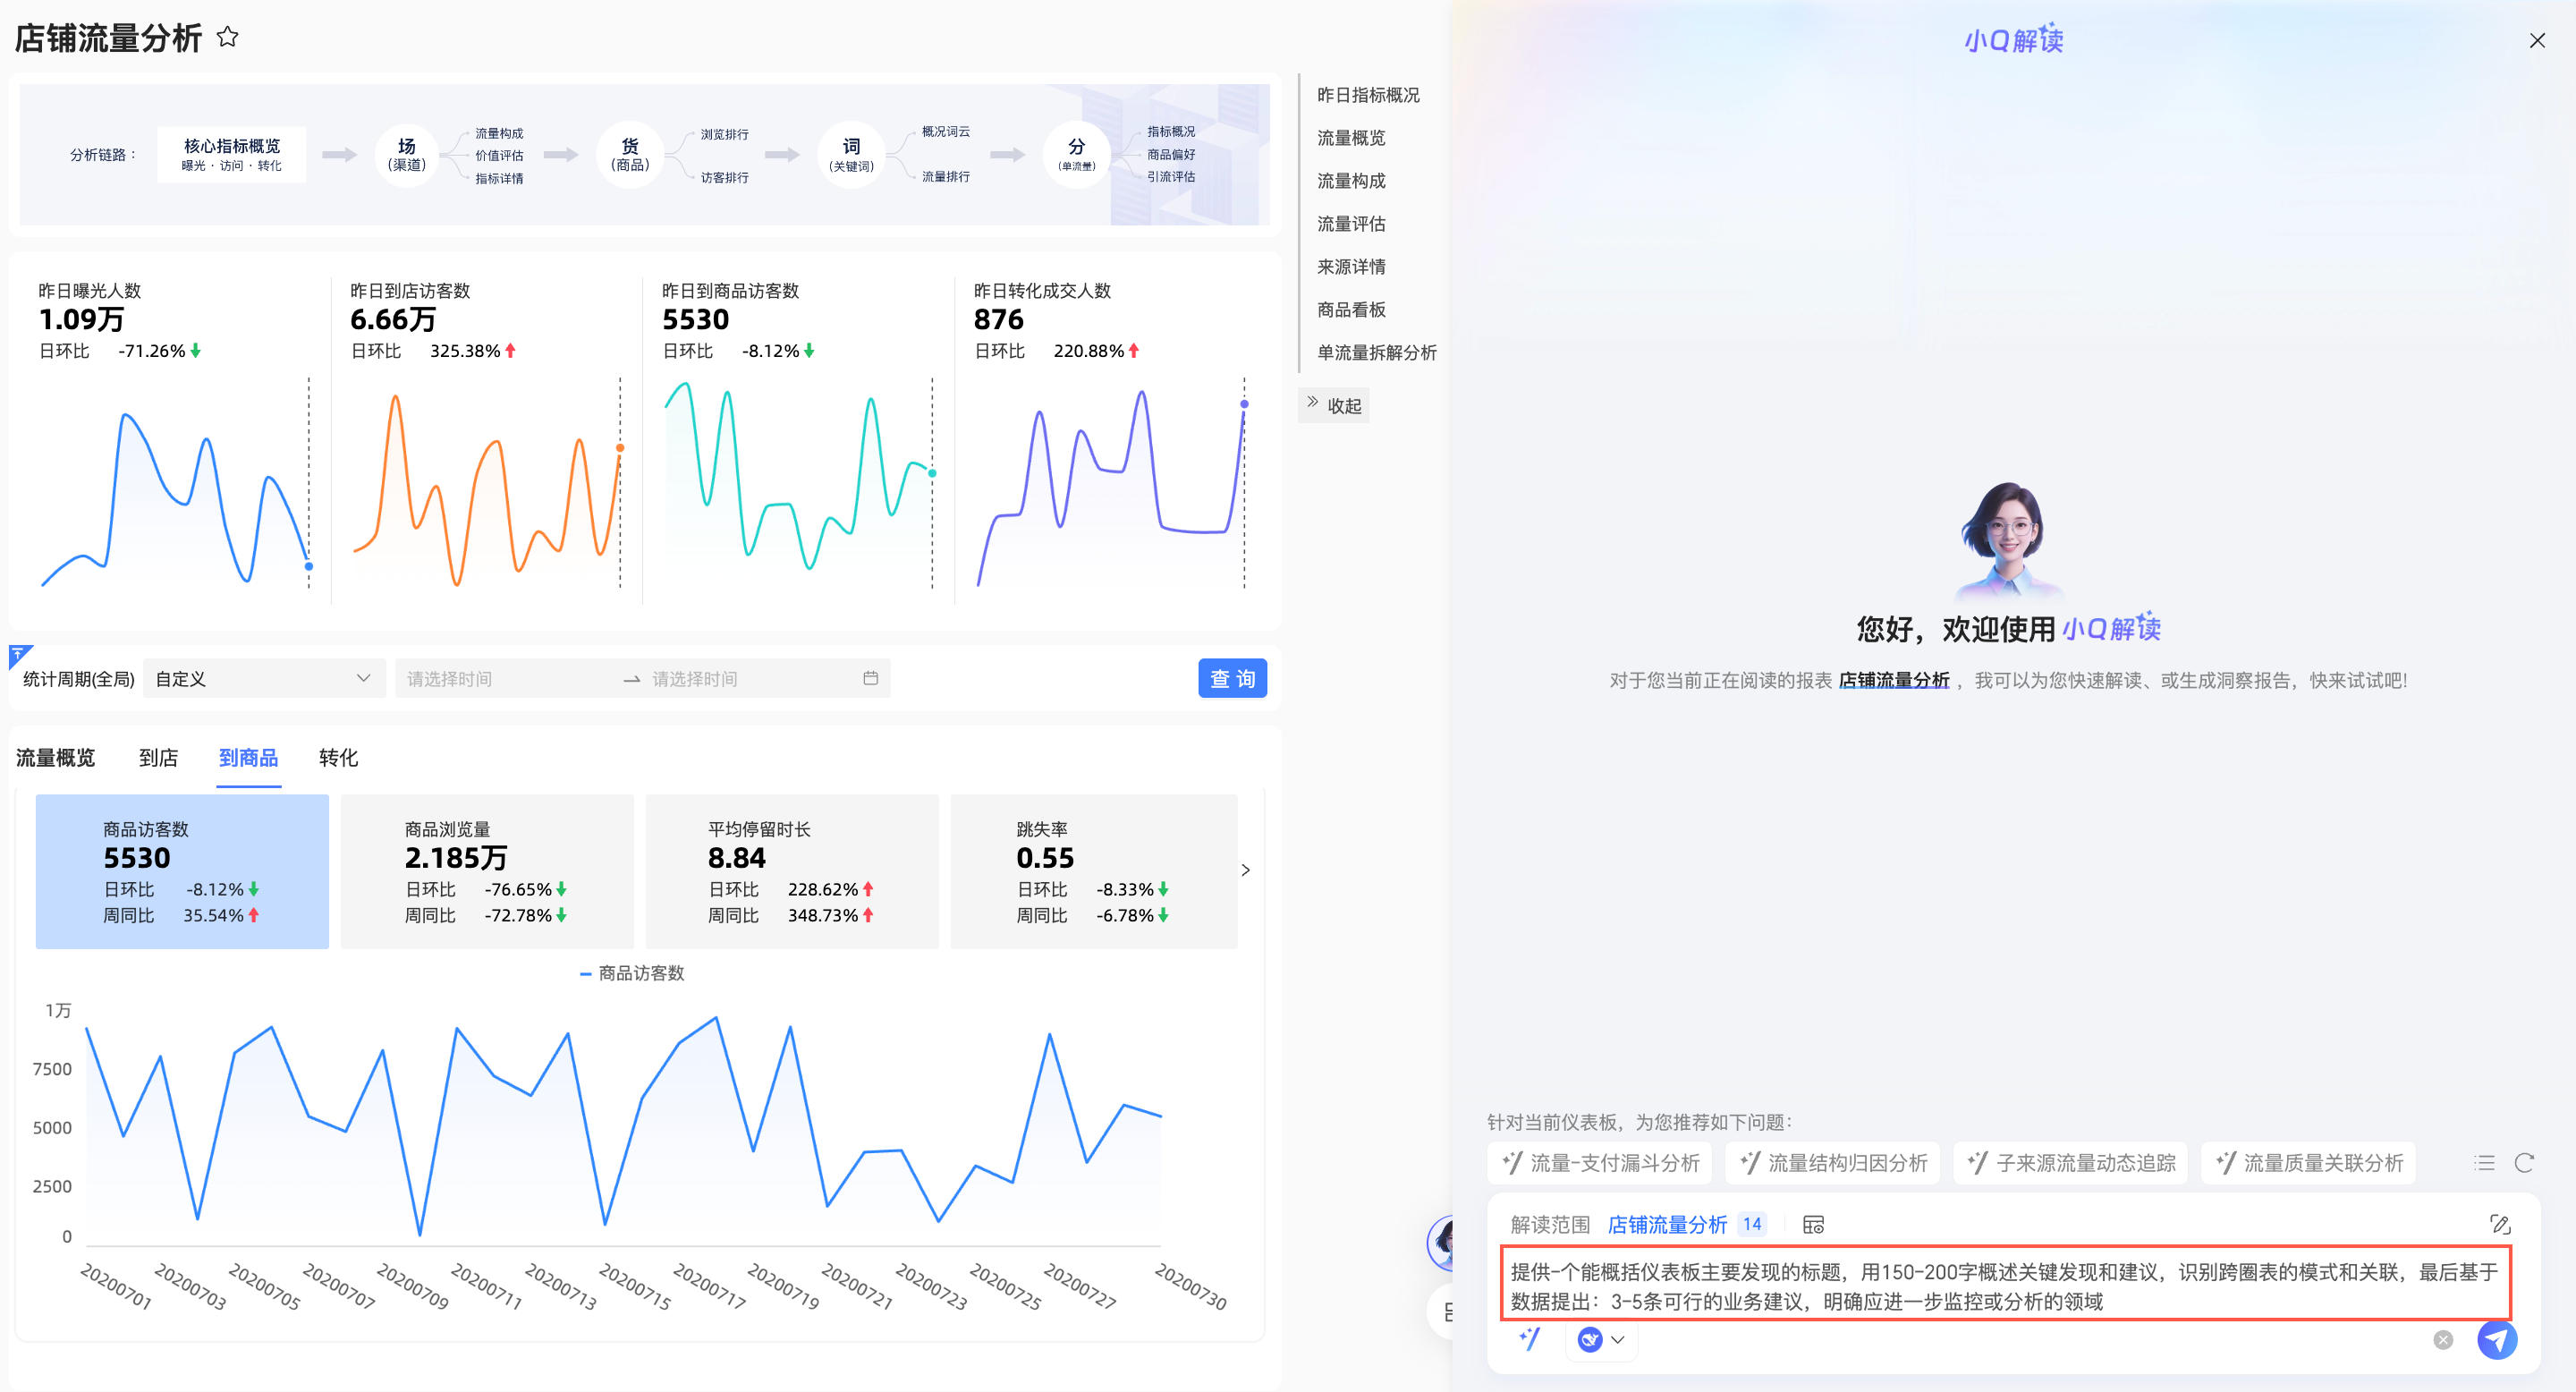Pick the calendar icon in the date range field
The image size is (2576, 1392).
[870, 678]
